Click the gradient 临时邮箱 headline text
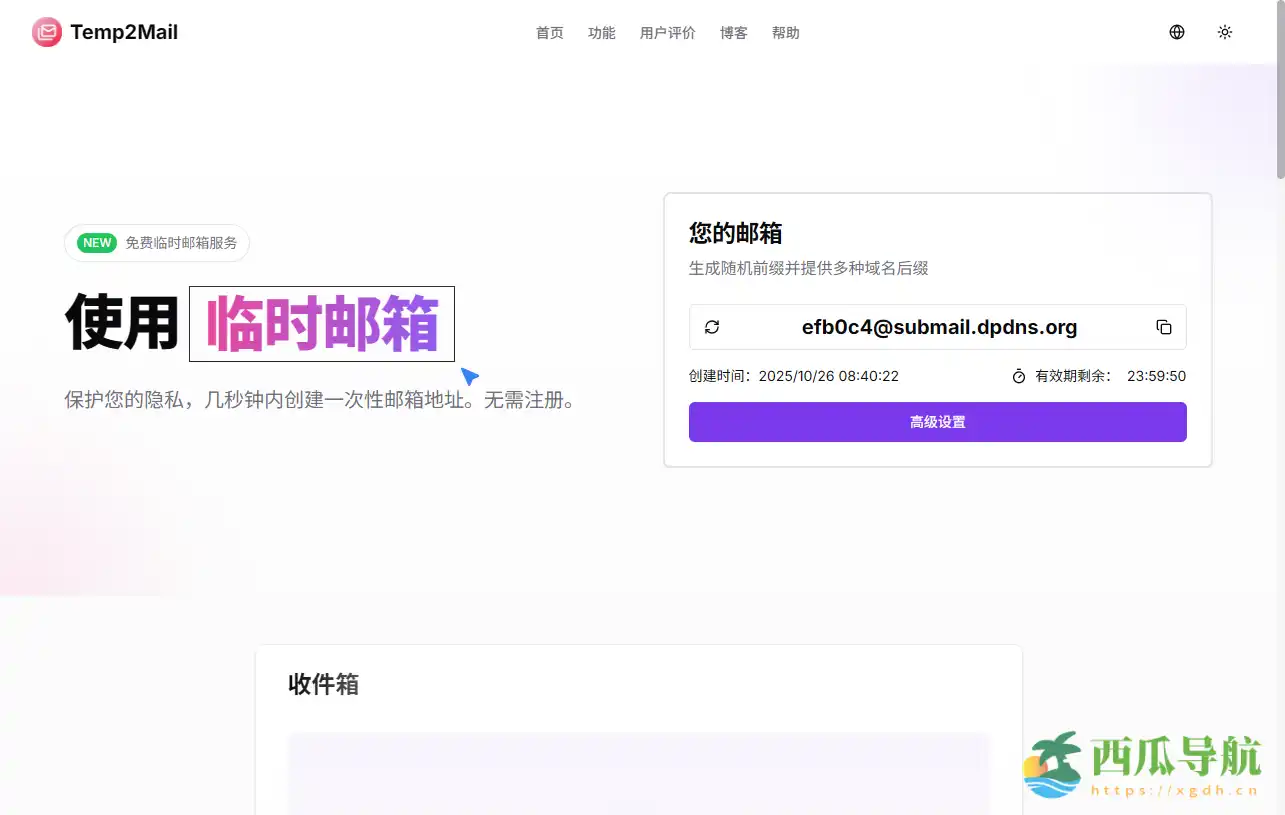 [x=322, y=324]
